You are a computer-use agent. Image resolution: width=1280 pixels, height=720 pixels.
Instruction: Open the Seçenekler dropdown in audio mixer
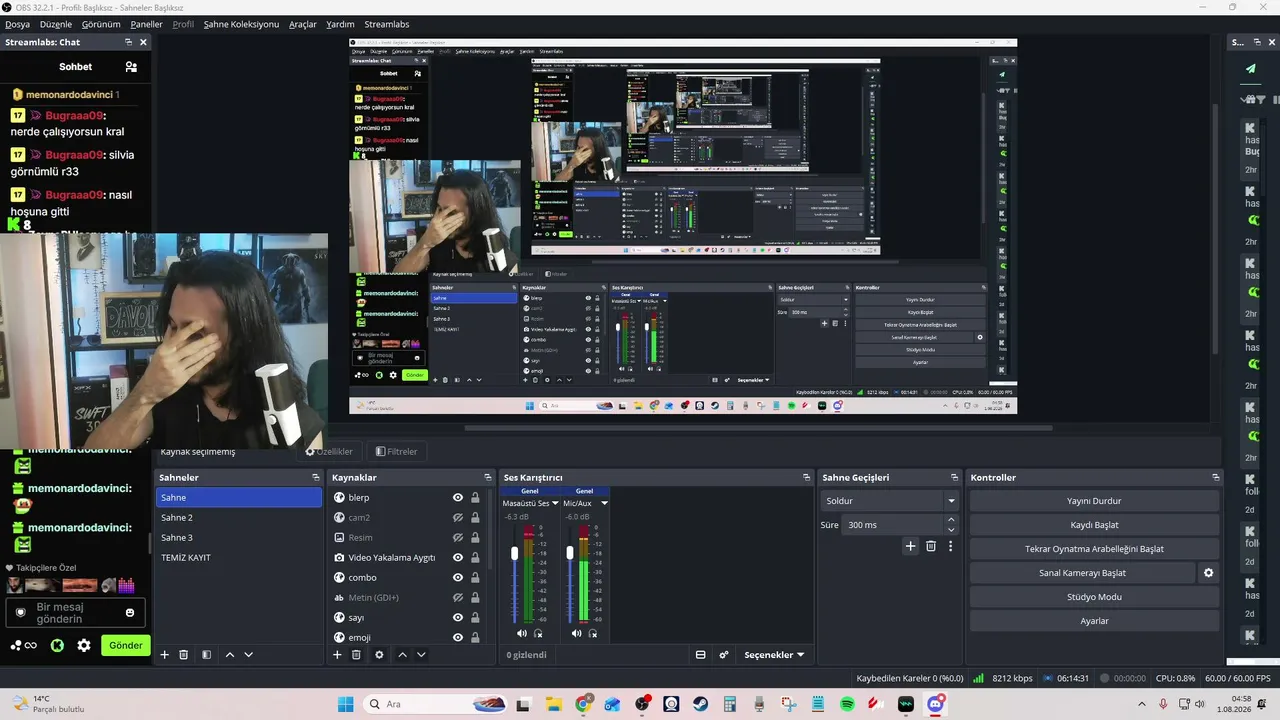775,655
